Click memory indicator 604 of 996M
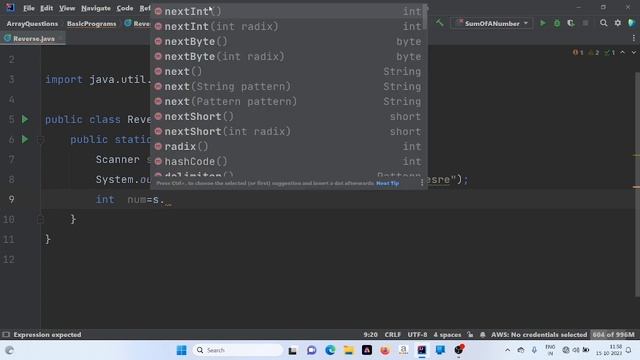The width and height of the screenshot is (640, 360). coord(613,334)
